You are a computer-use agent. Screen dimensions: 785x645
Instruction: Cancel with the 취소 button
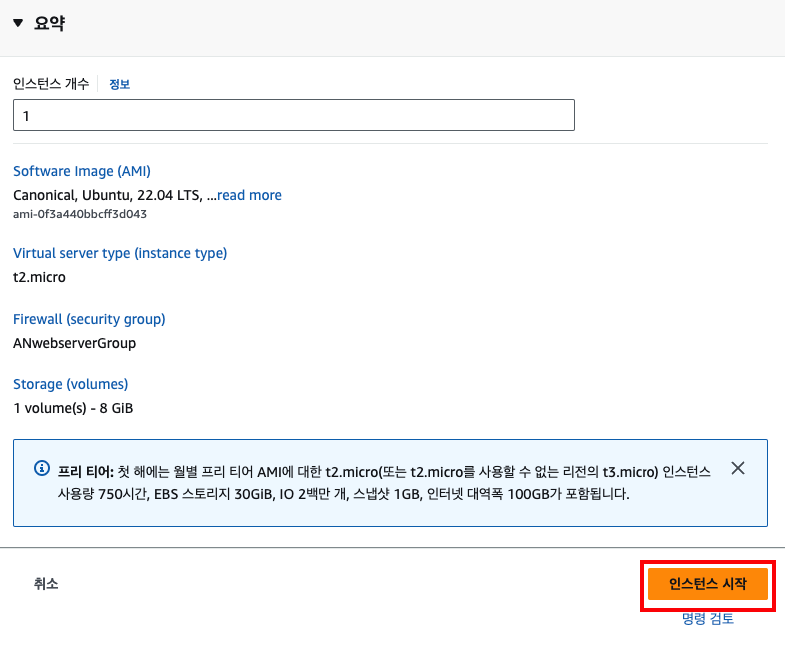[46, 583]
